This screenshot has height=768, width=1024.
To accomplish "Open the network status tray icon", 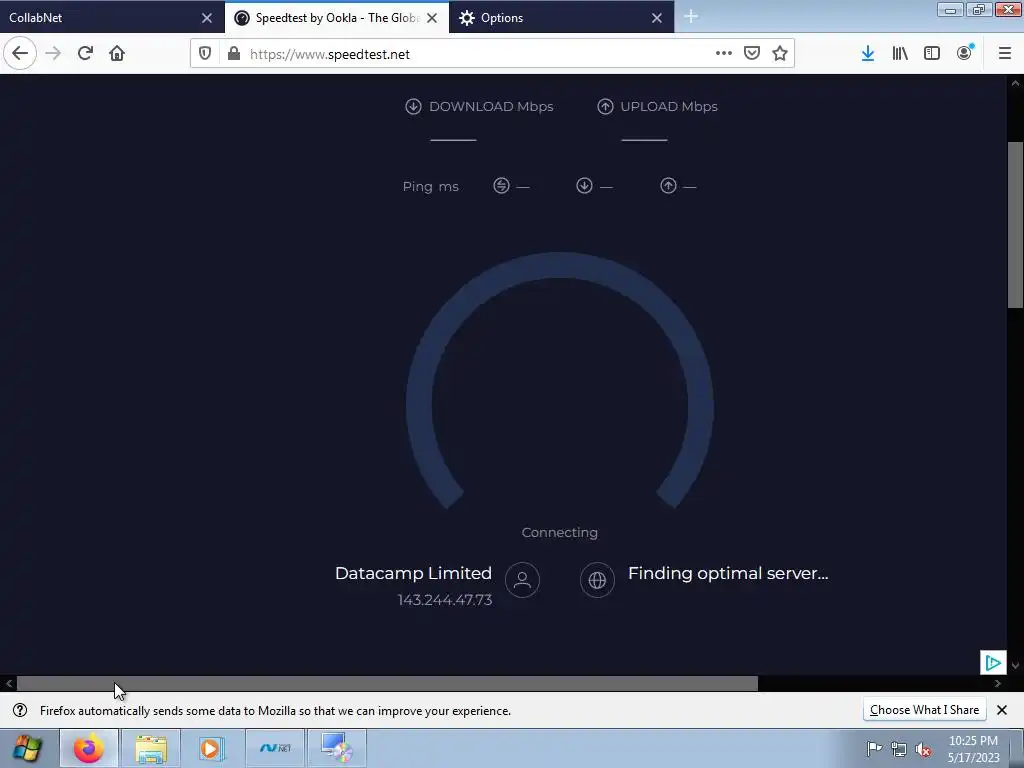I will [x=899, y=749].
